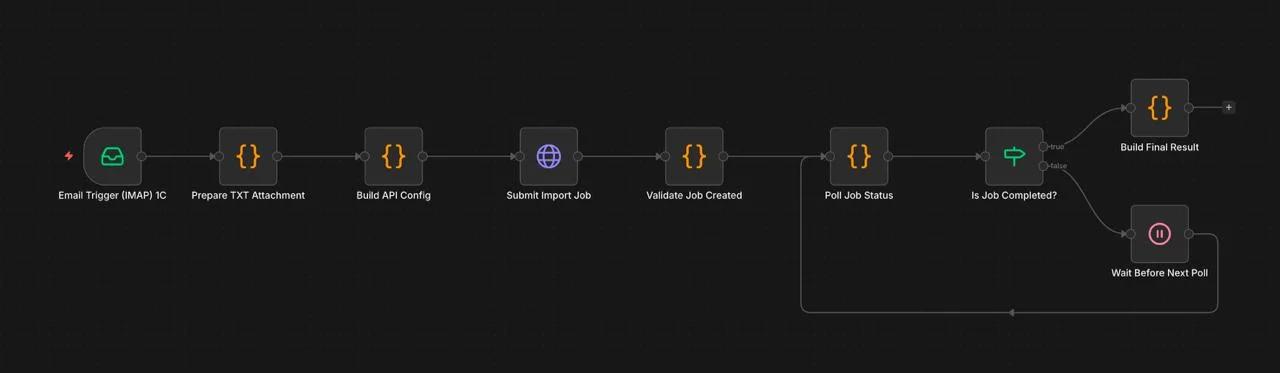Viewport: 1280px width, 373px height.
Task: Open the Is Job Completed? IF node
Action: coord(1014,156)
